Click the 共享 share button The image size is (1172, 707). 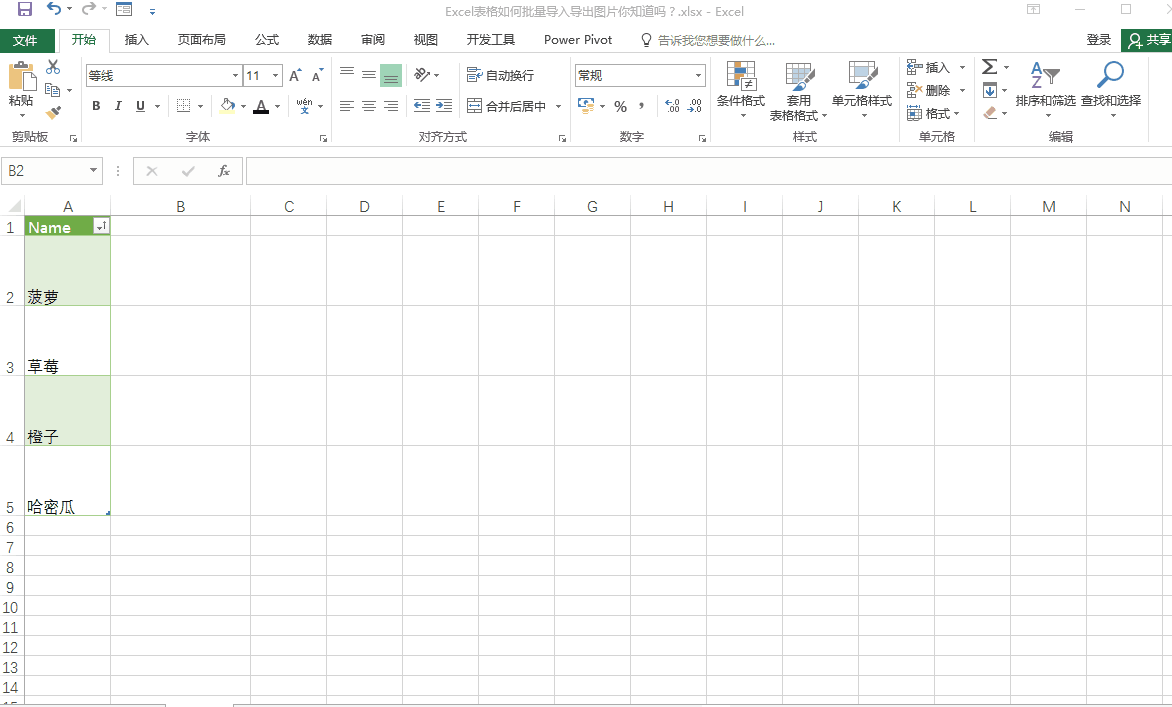pyautogui.click(x=1147, y=40)
